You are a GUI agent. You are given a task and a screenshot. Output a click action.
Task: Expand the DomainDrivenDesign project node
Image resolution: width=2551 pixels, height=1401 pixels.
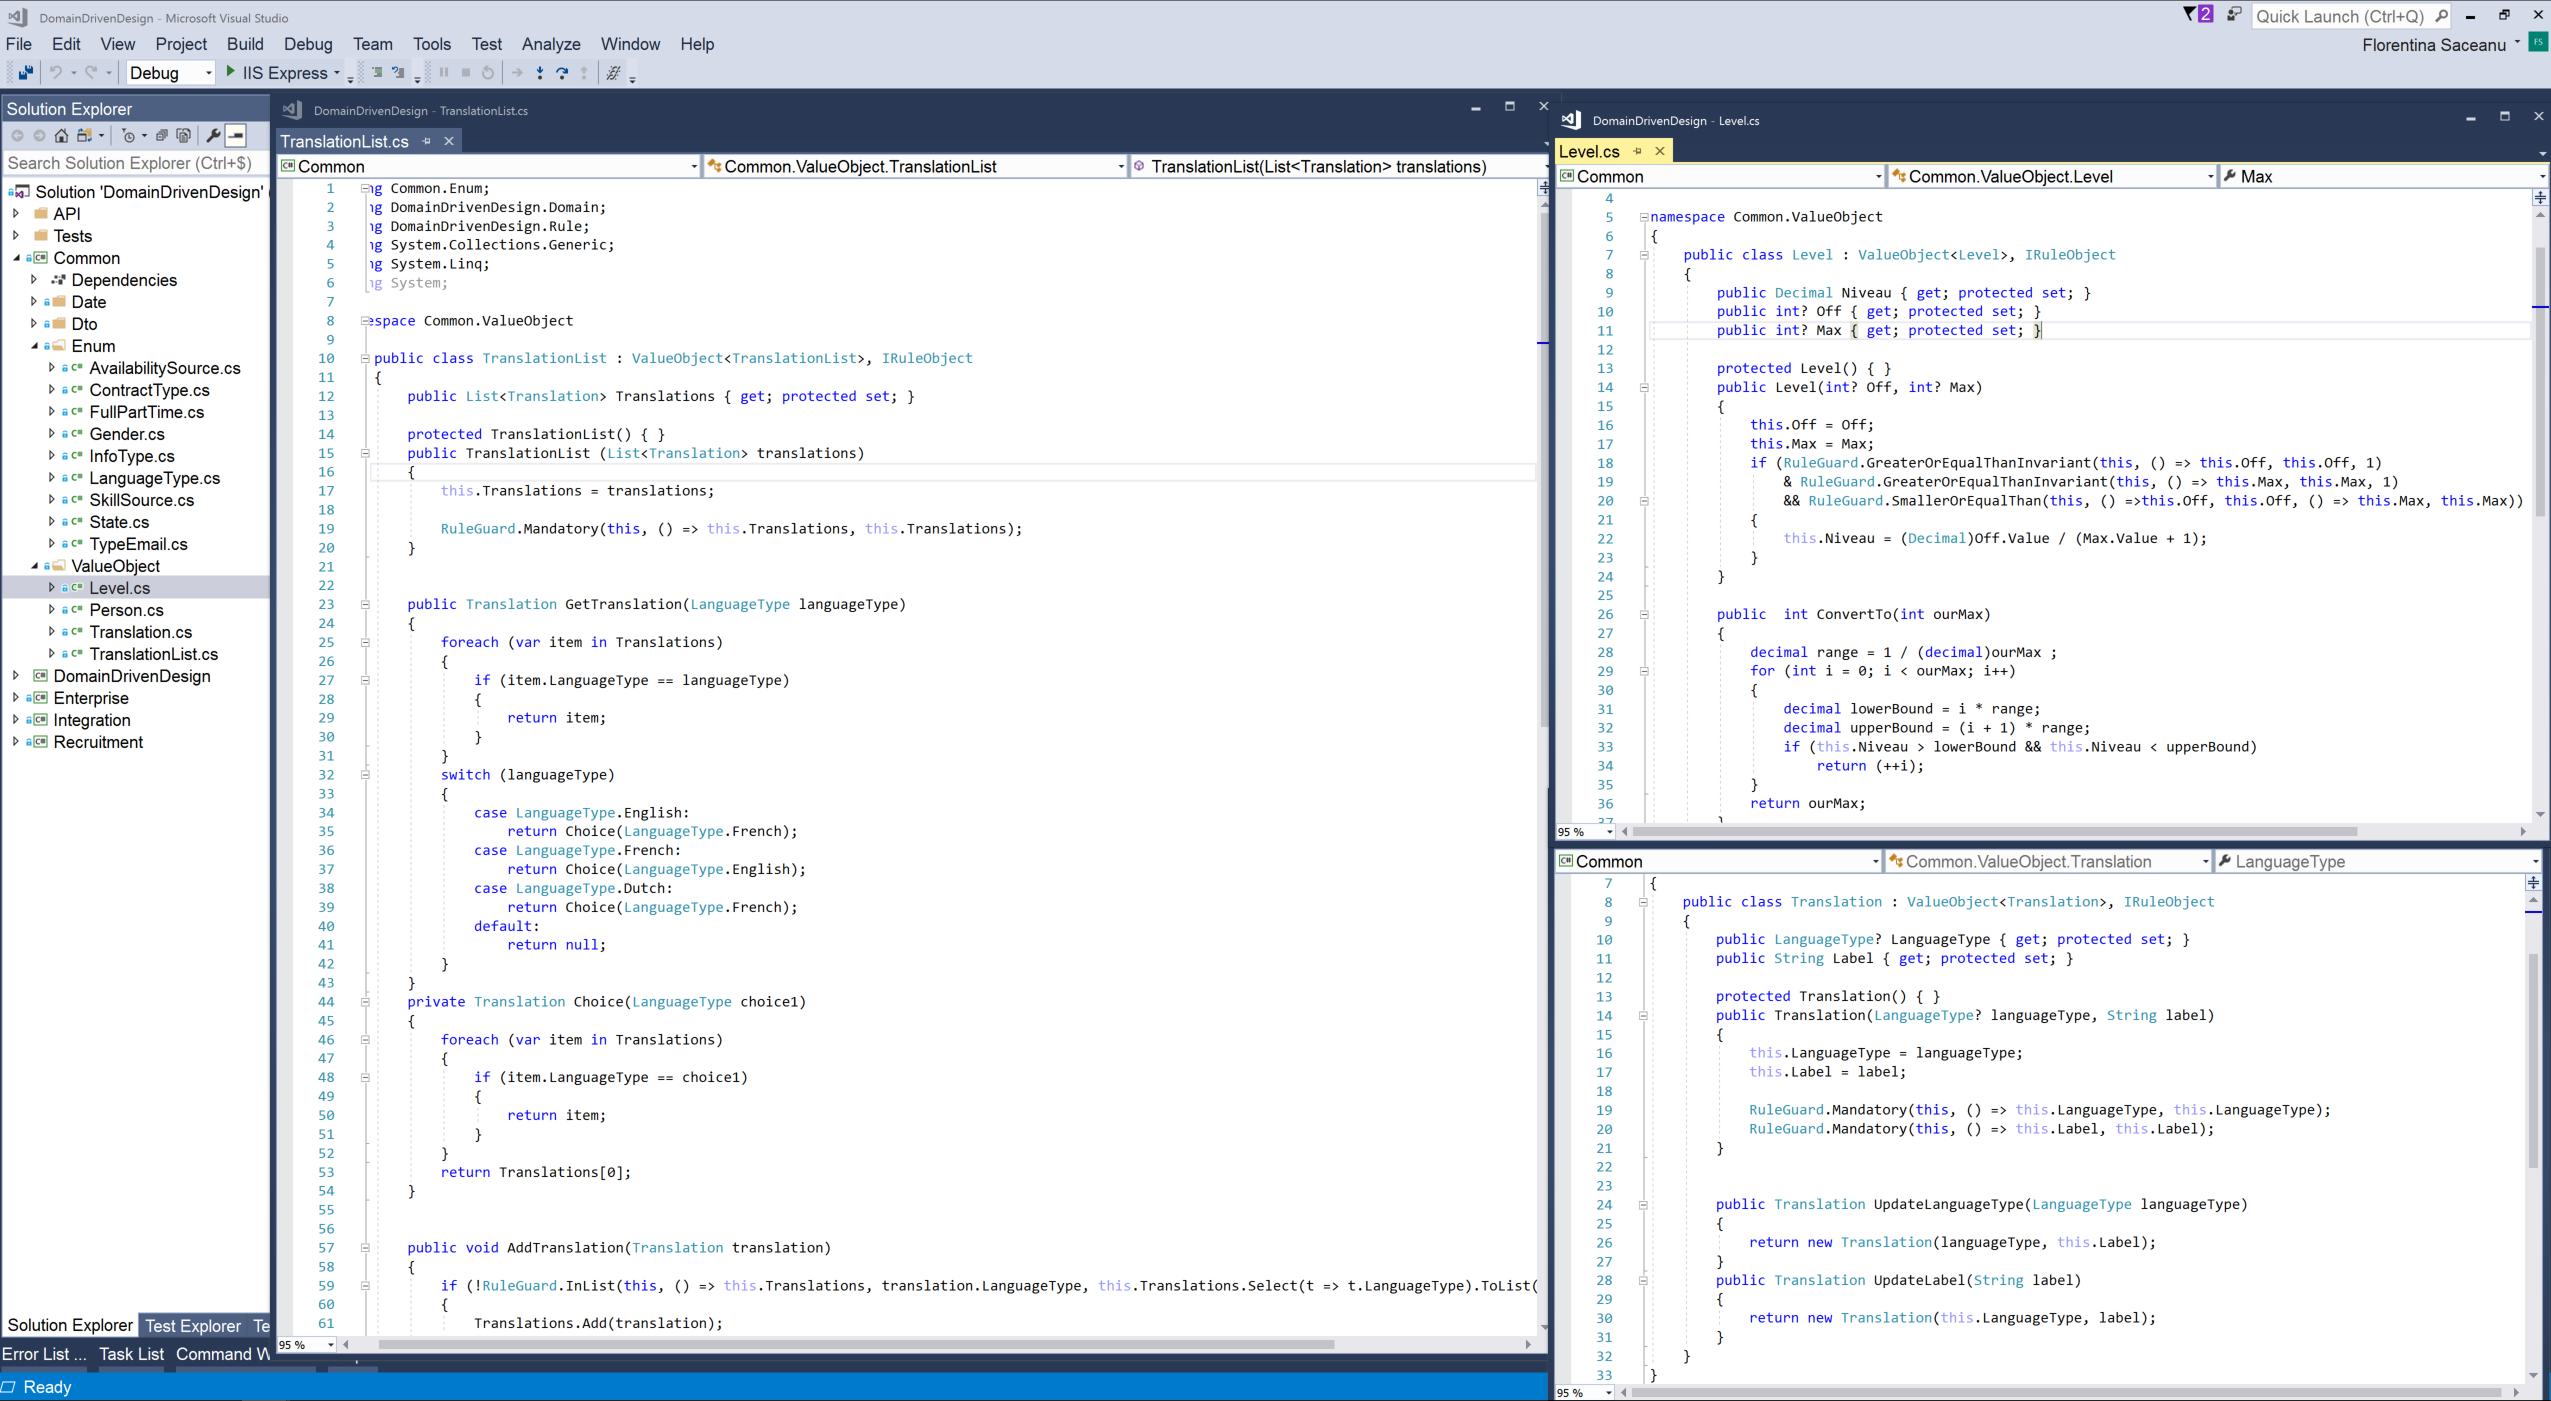[x=16, y=677]
